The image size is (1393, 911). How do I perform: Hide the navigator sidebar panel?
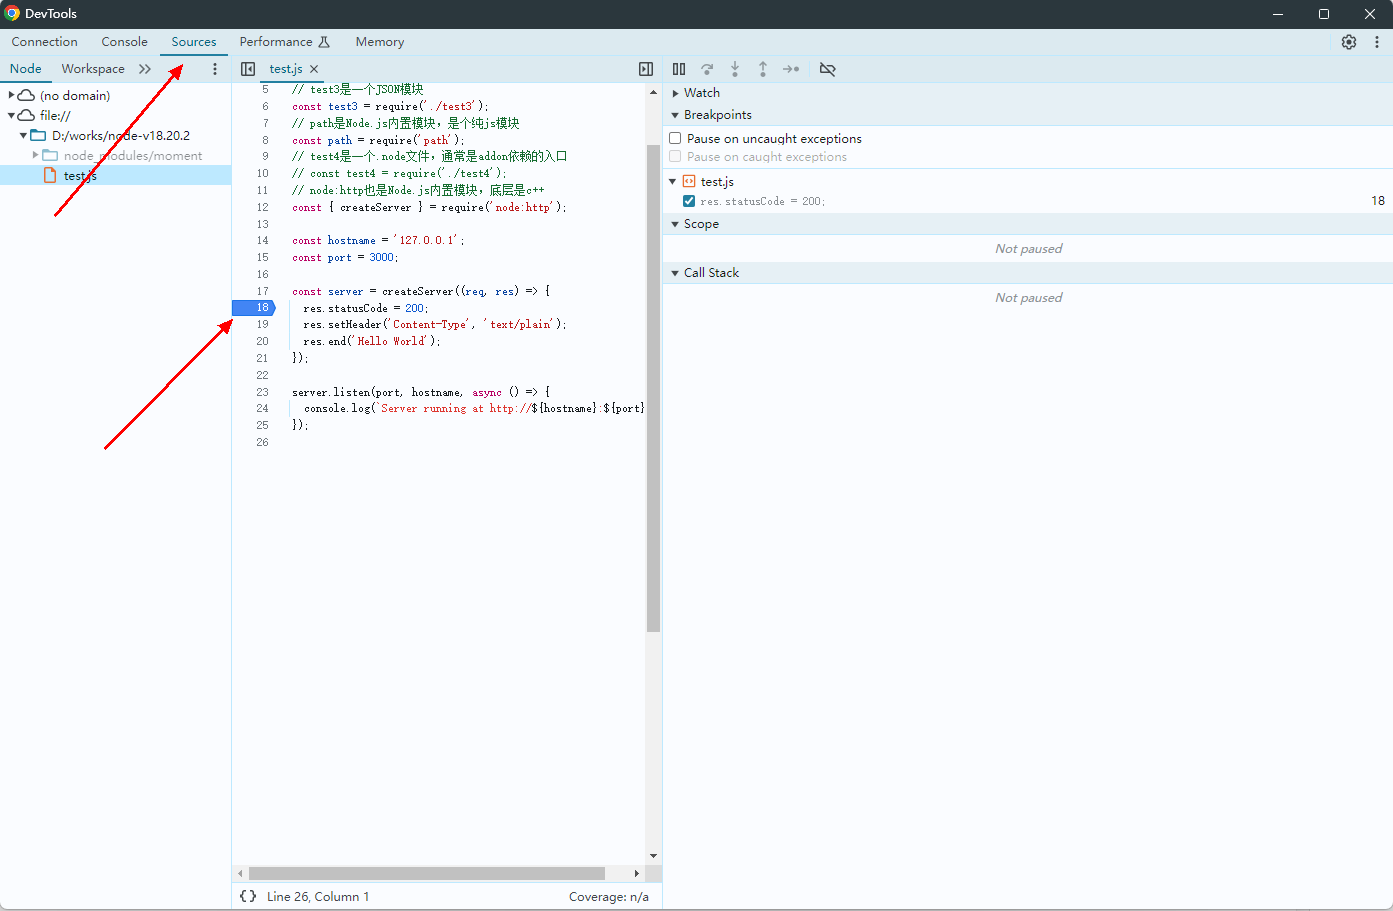click(x=248, y=69)
